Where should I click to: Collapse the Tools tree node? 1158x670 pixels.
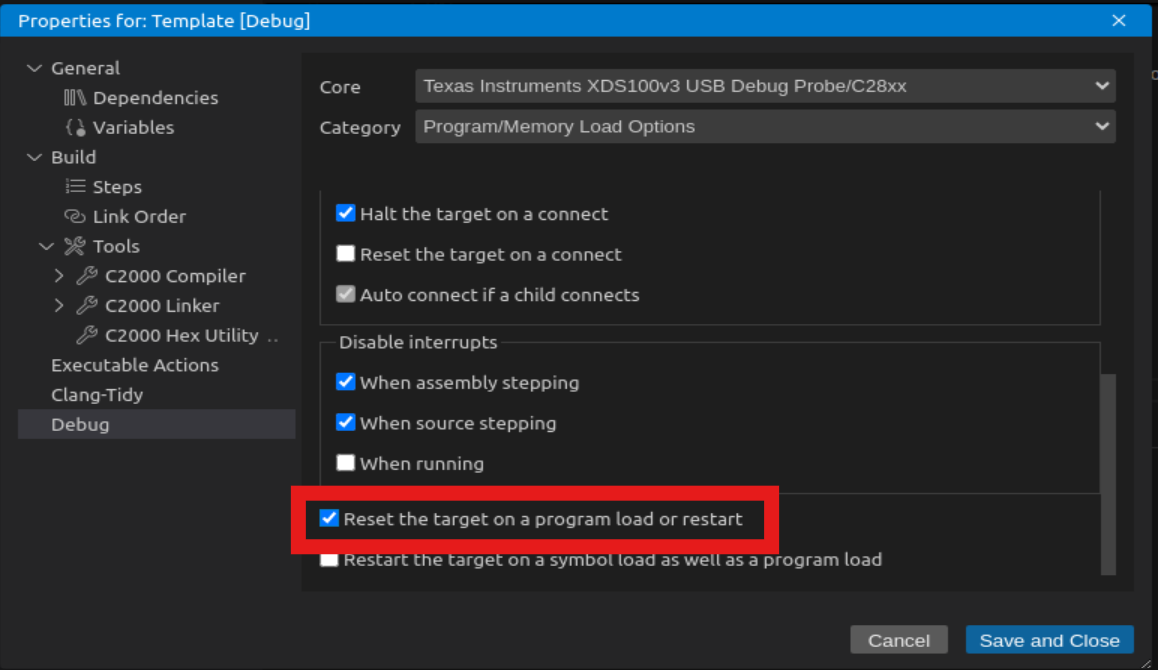[46, 246]
